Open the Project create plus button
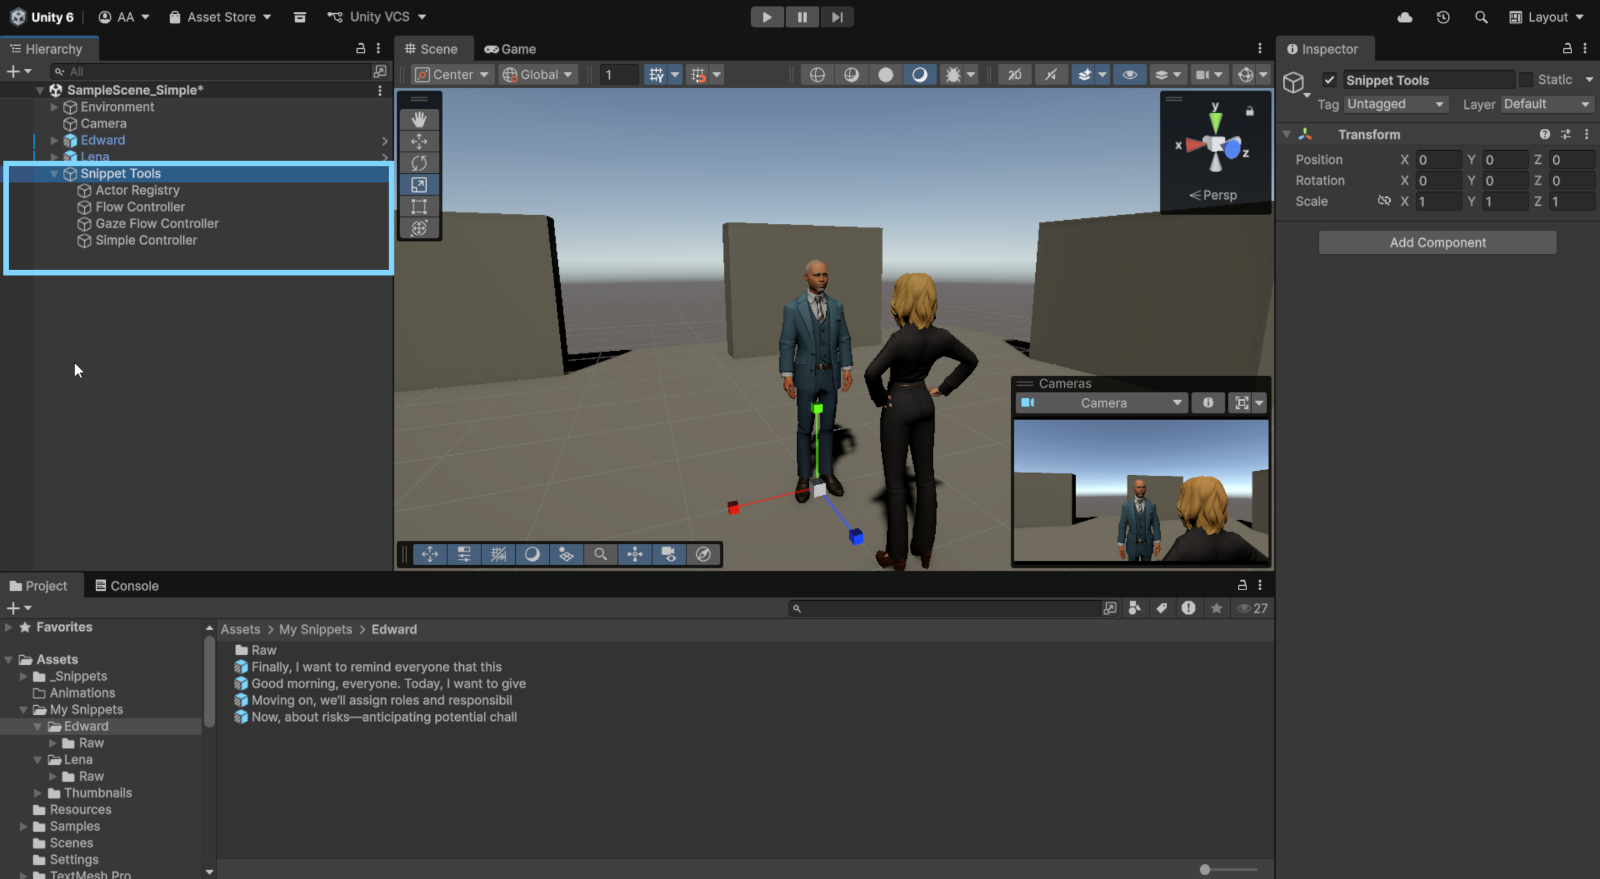 point(19,608)
